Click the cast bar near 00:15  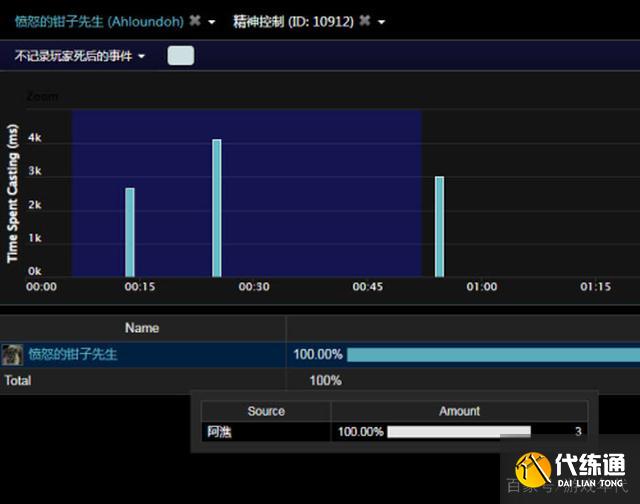point(130,232)
